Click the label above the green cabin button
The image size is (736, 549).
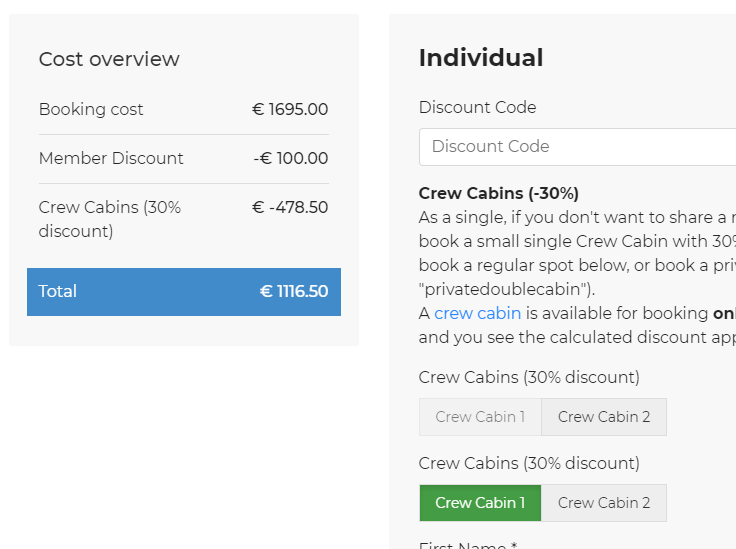(x=529, y=464)
